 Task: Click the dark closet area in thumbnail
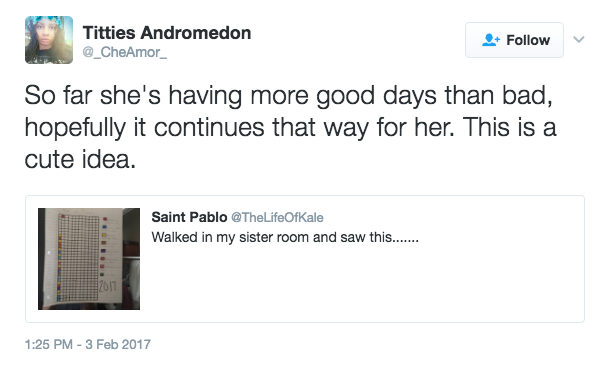[x=131, y=258]
